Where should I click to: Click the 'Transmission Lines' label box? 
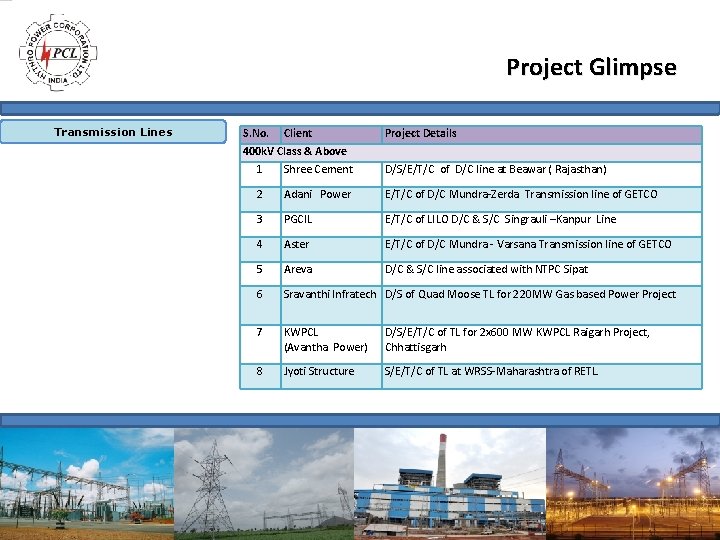tap(113, 132)
